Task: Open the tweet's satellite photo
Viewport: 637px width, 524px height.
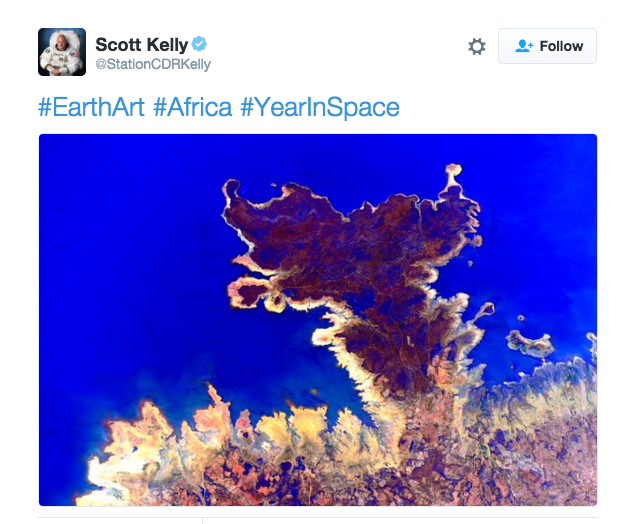Action: [x=318, y=320]
